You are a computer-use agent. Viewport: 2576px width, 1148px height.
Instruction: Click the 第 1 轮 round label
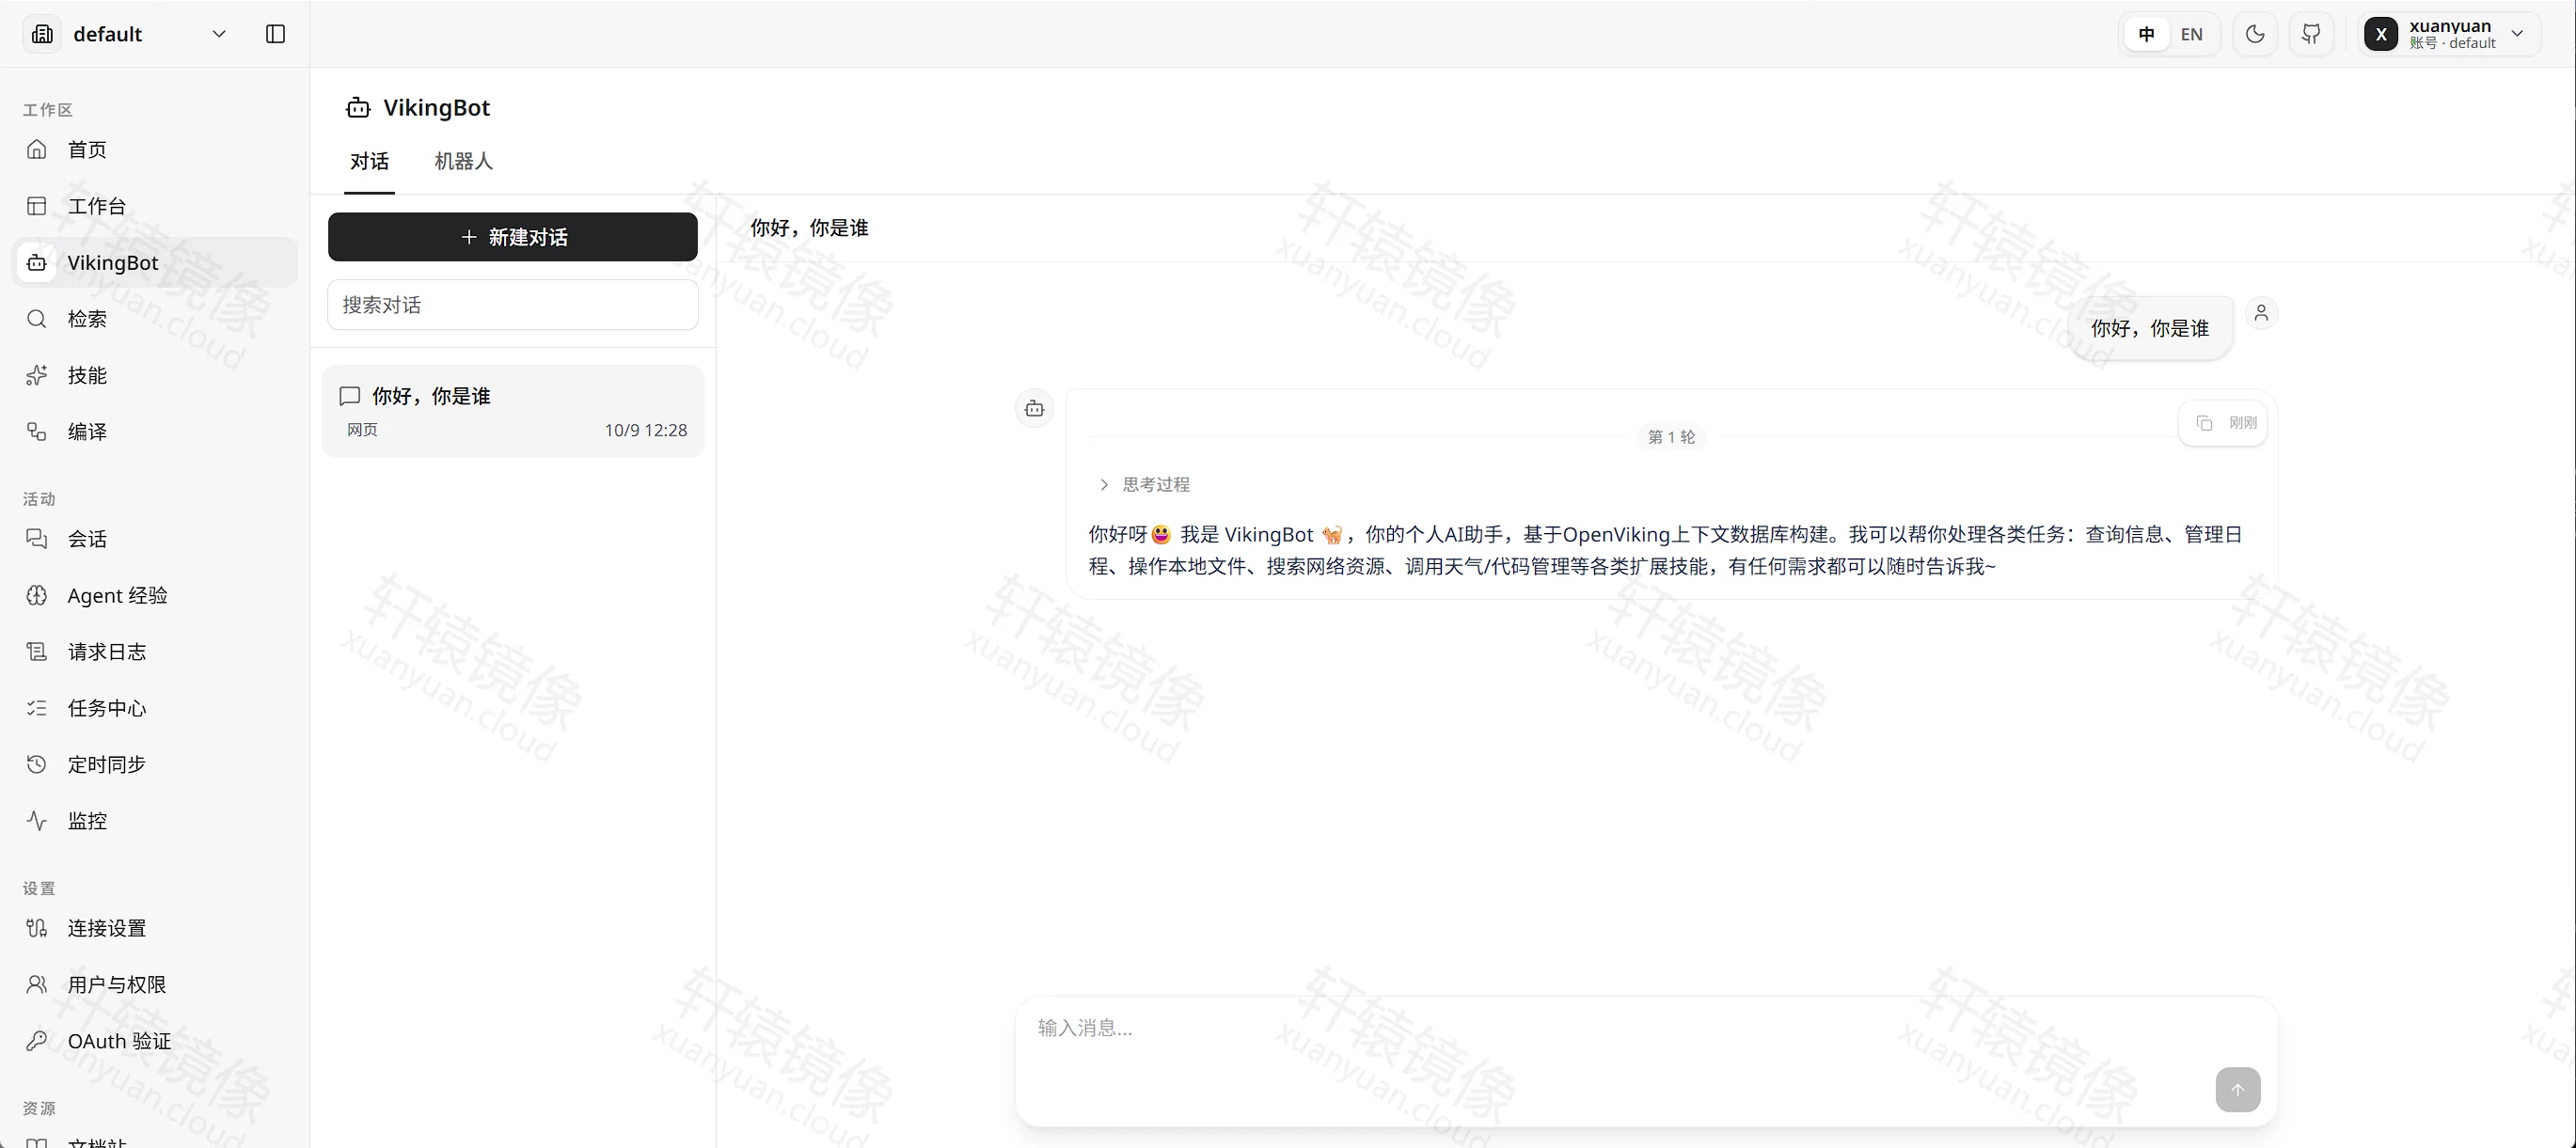tap(1671, 437)
